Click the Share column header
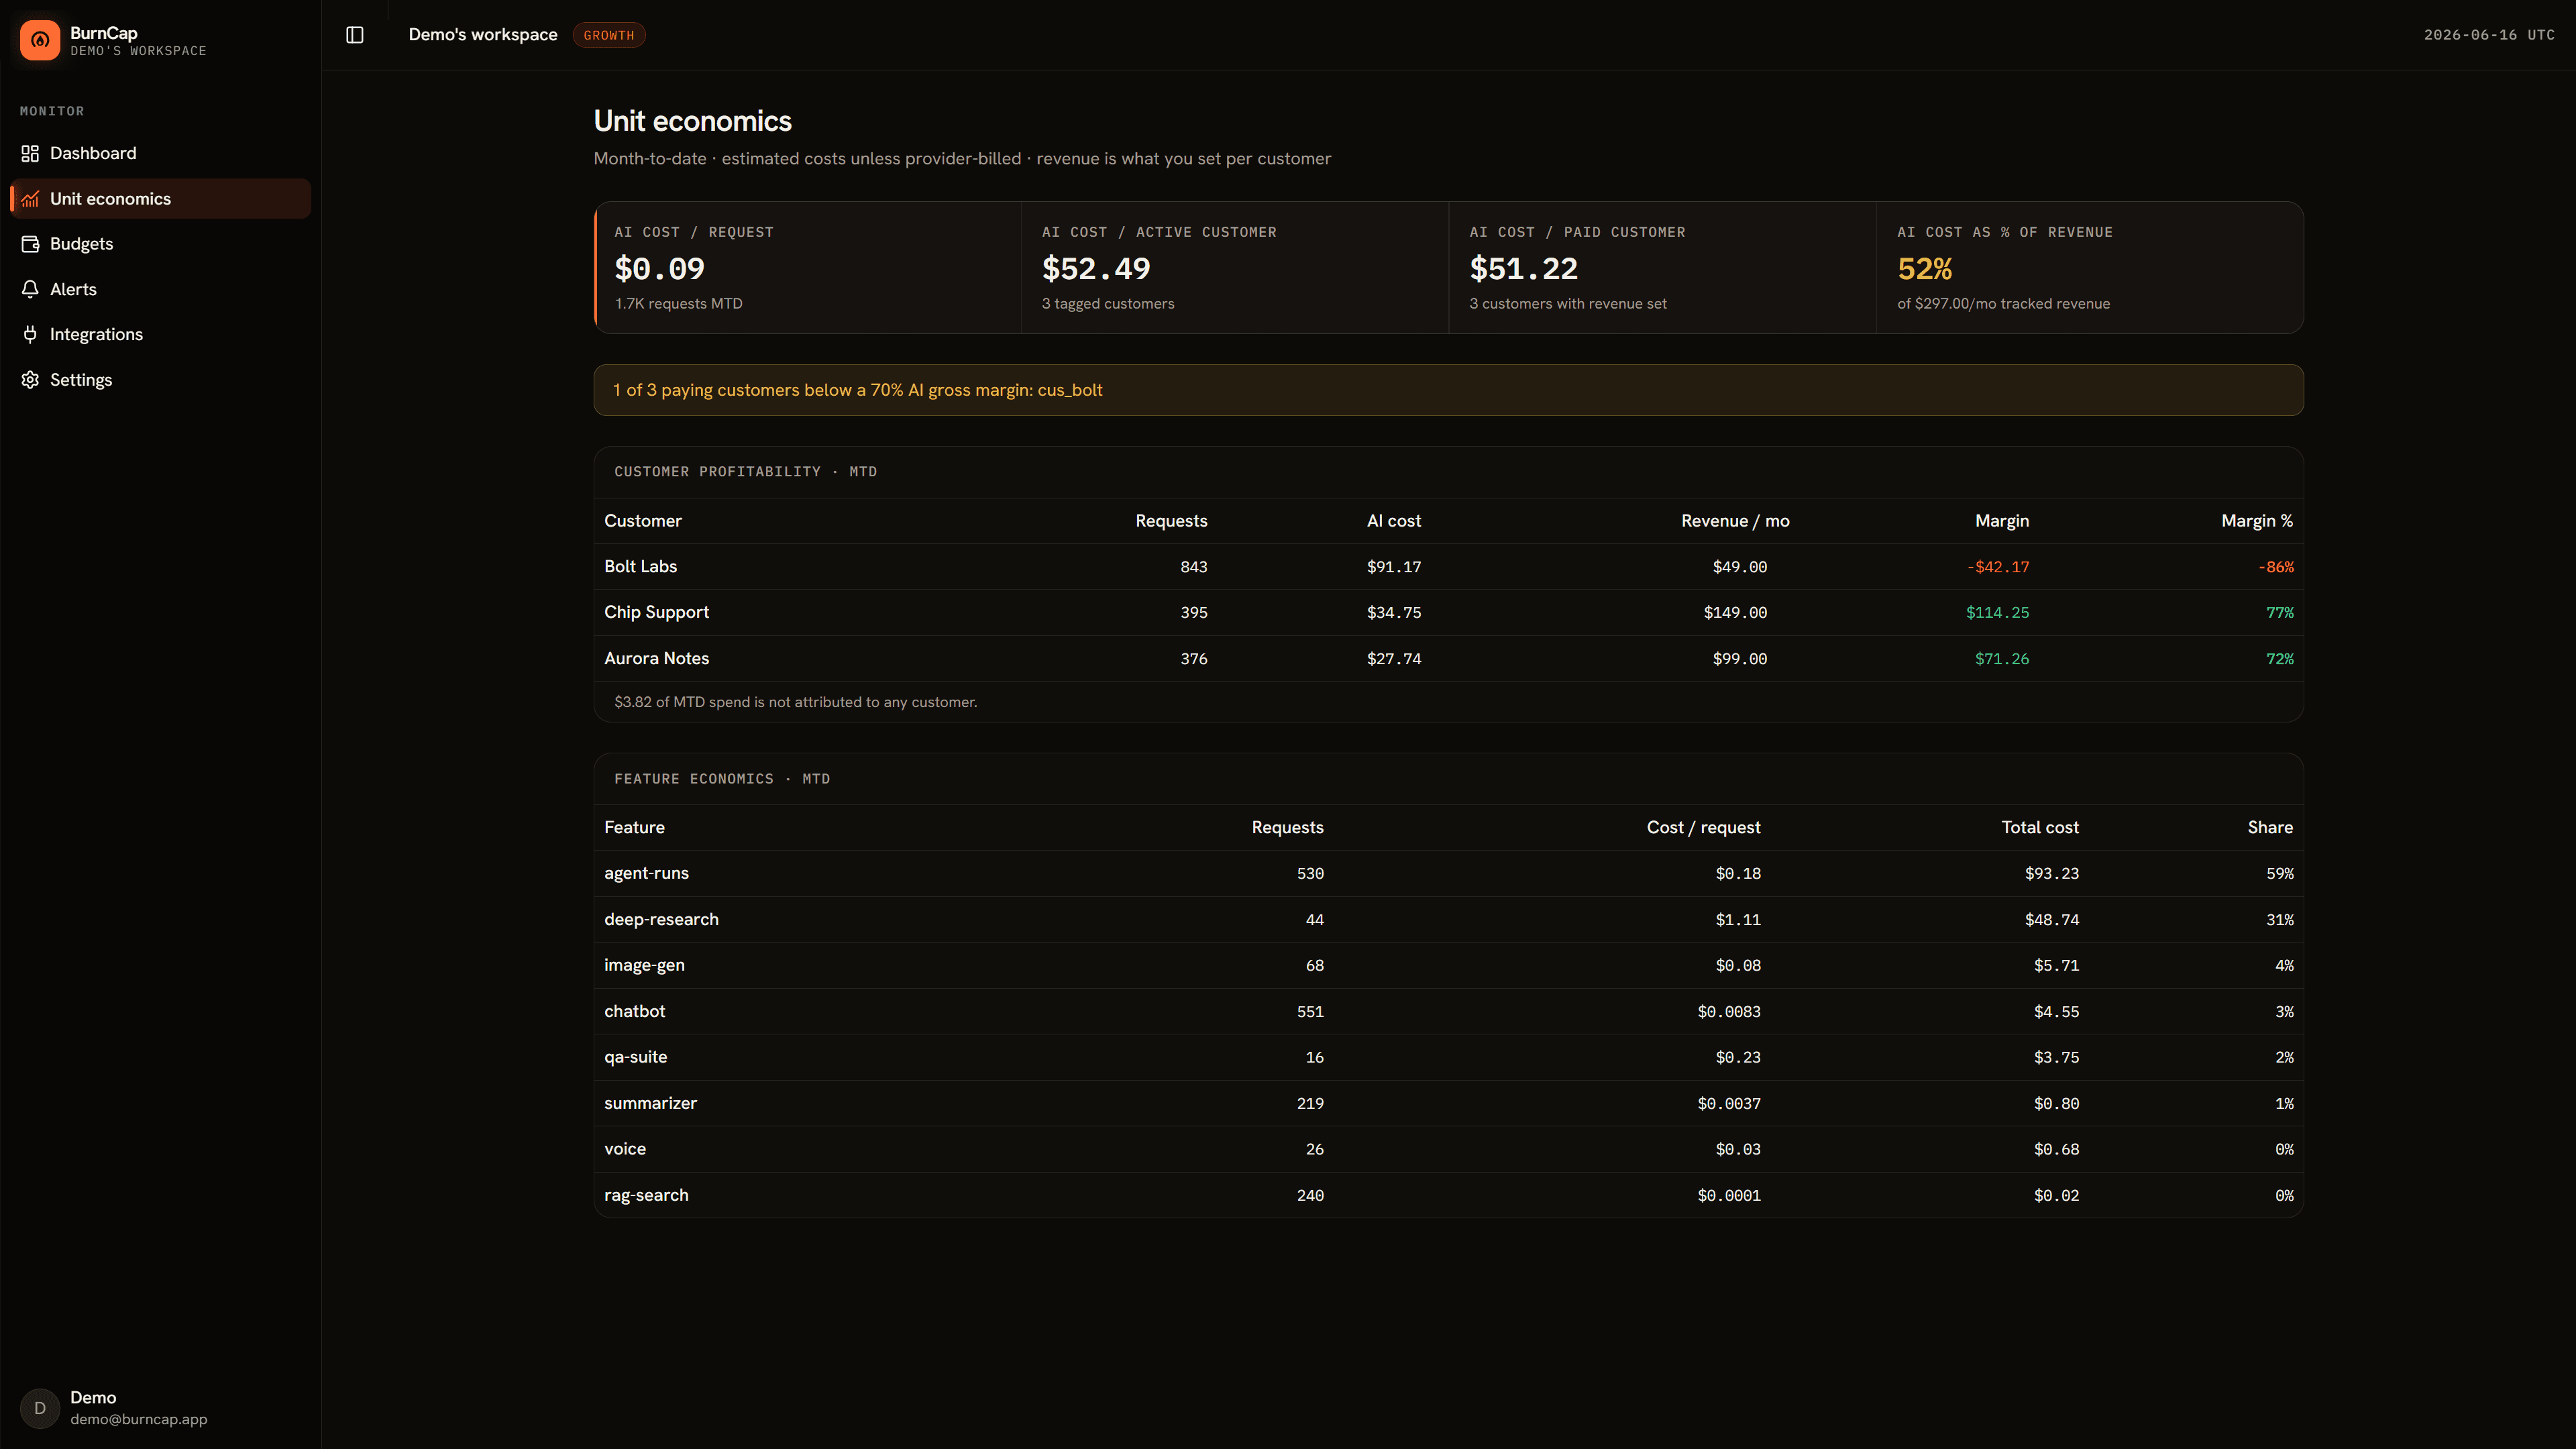This screenshot has width=2576, height=1449. click(2270, 827)
